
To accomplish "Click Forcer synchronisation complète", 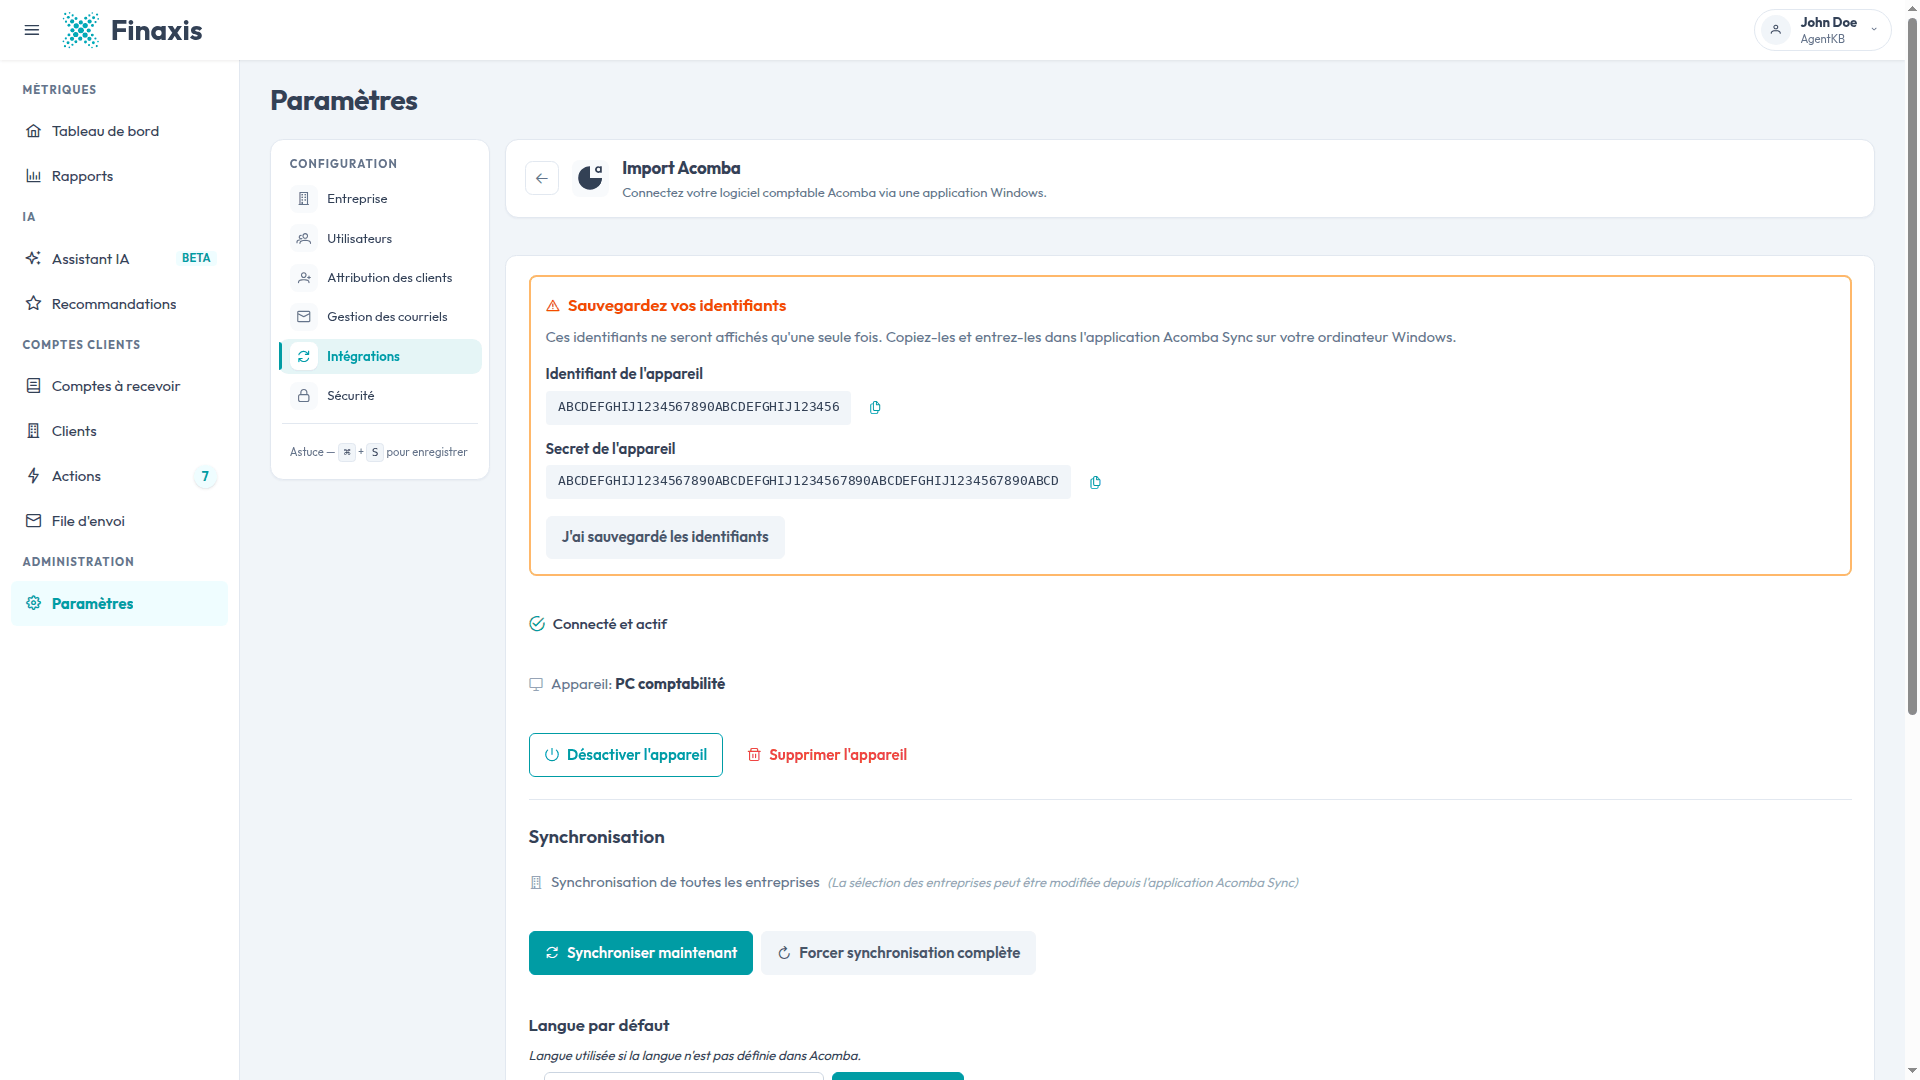I will tap(898, 953).
